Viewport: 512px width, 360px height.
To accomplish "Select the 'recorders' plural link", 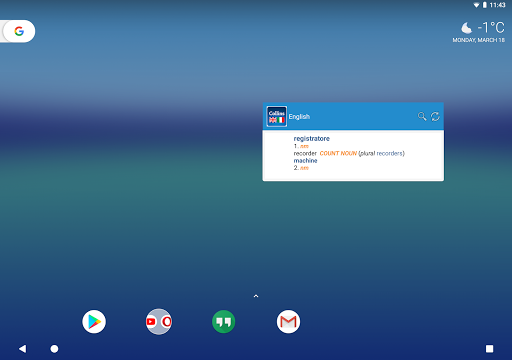I will point(390,153).
